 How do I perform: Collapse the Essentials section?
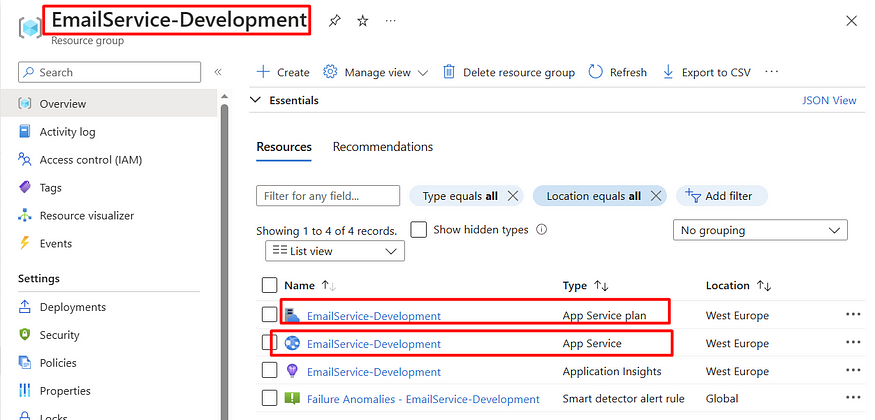pos(256,100)
